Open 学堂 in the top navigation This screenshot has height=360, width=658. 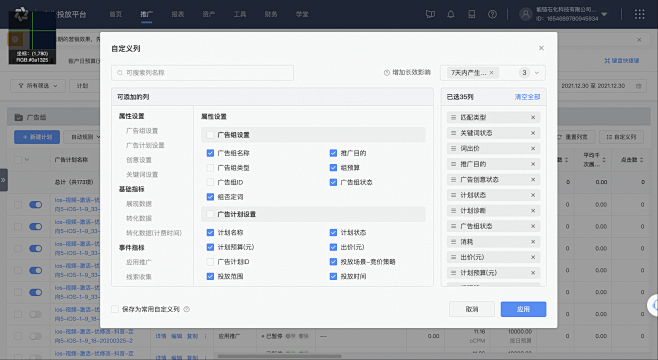(x=302, y=14)
